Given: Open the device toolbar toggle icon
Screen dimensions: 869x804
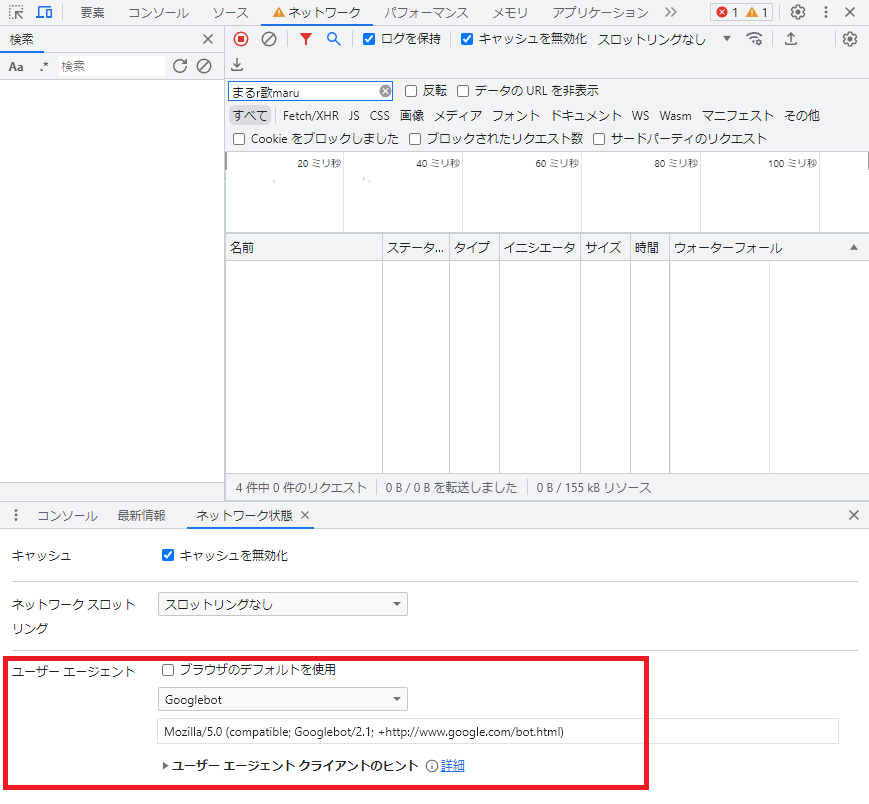Looking at the screenshot, I should (44, 13).
